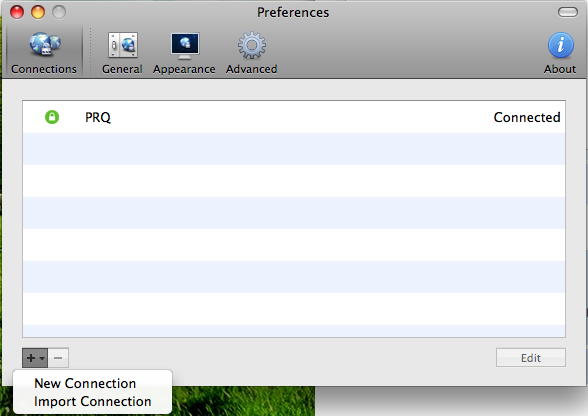
Task: Open the About info icon
Action: 561,45
